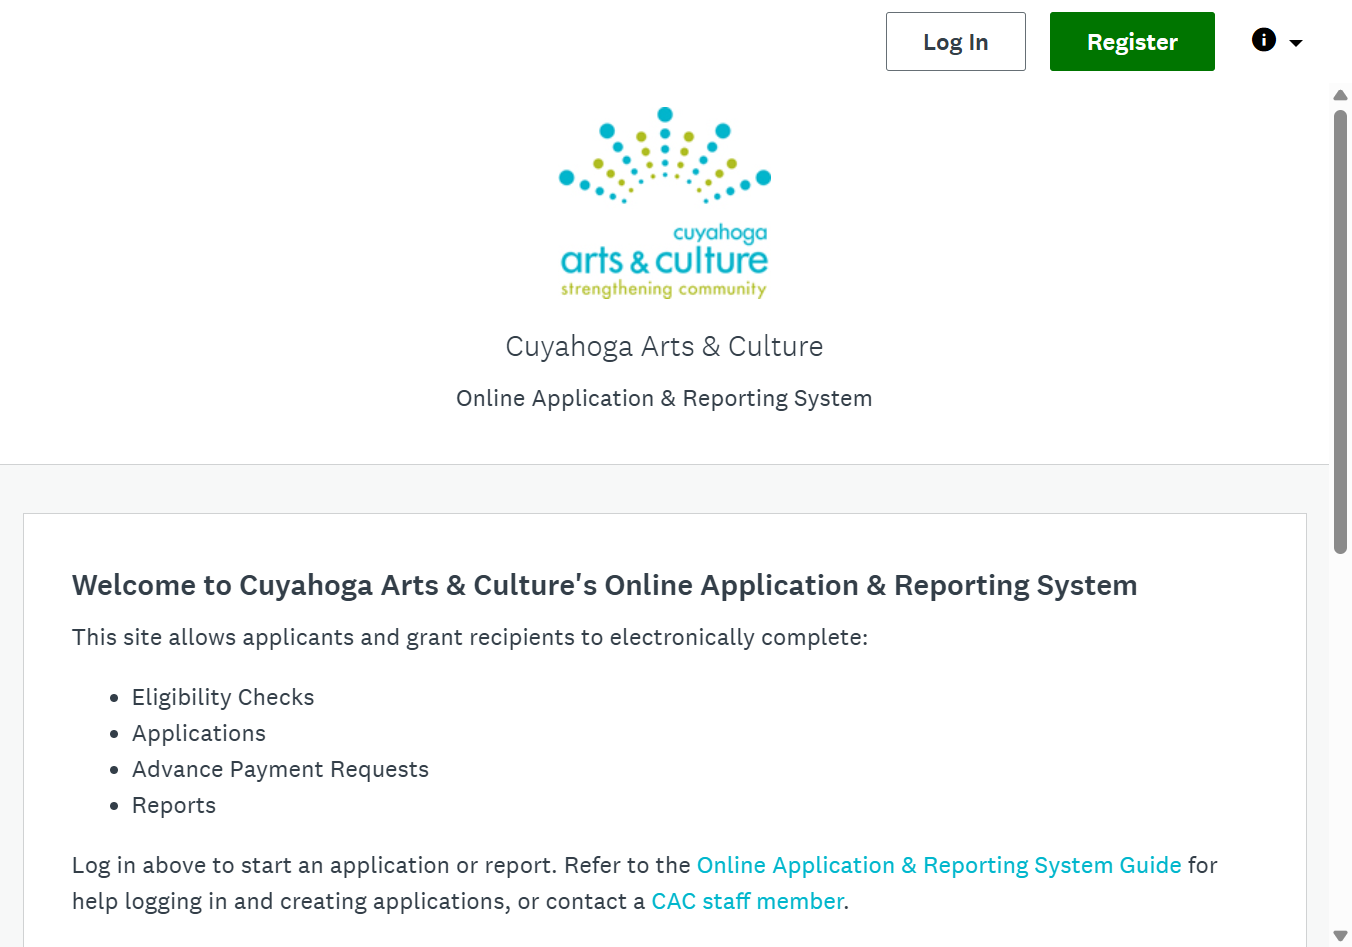This screenshot has width=1352, height=947.
Task: Click the 'Reports' list item
Action: 174,805
